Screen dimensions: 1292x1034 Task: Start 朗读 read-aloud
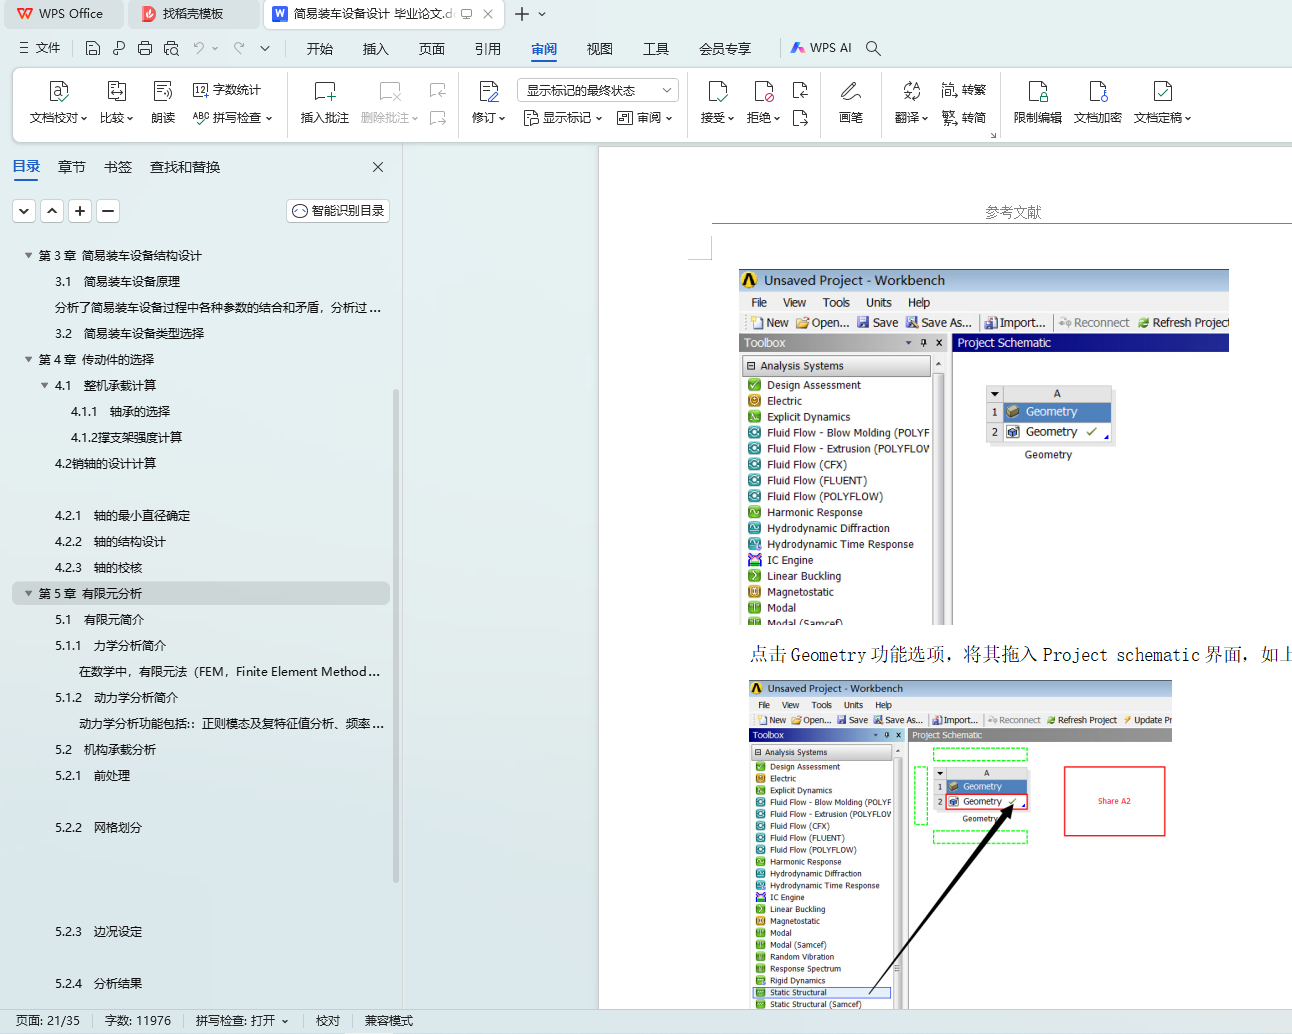point(163,103)
